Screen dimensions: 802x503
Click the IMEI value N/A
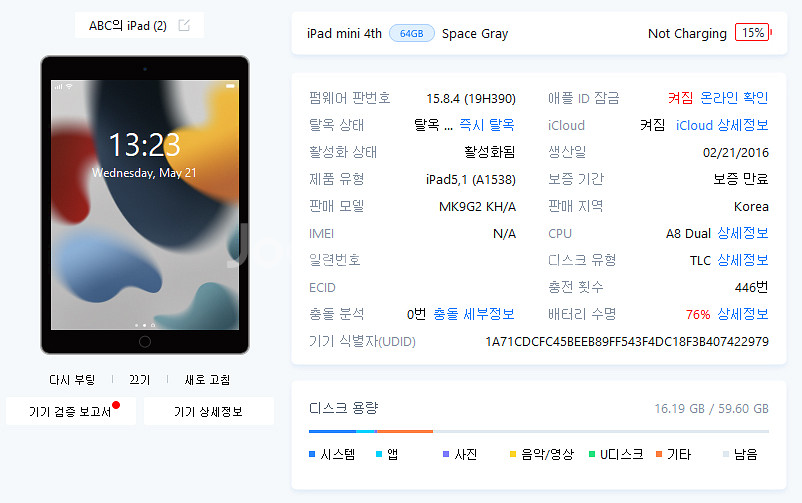(x=504, y=234)
